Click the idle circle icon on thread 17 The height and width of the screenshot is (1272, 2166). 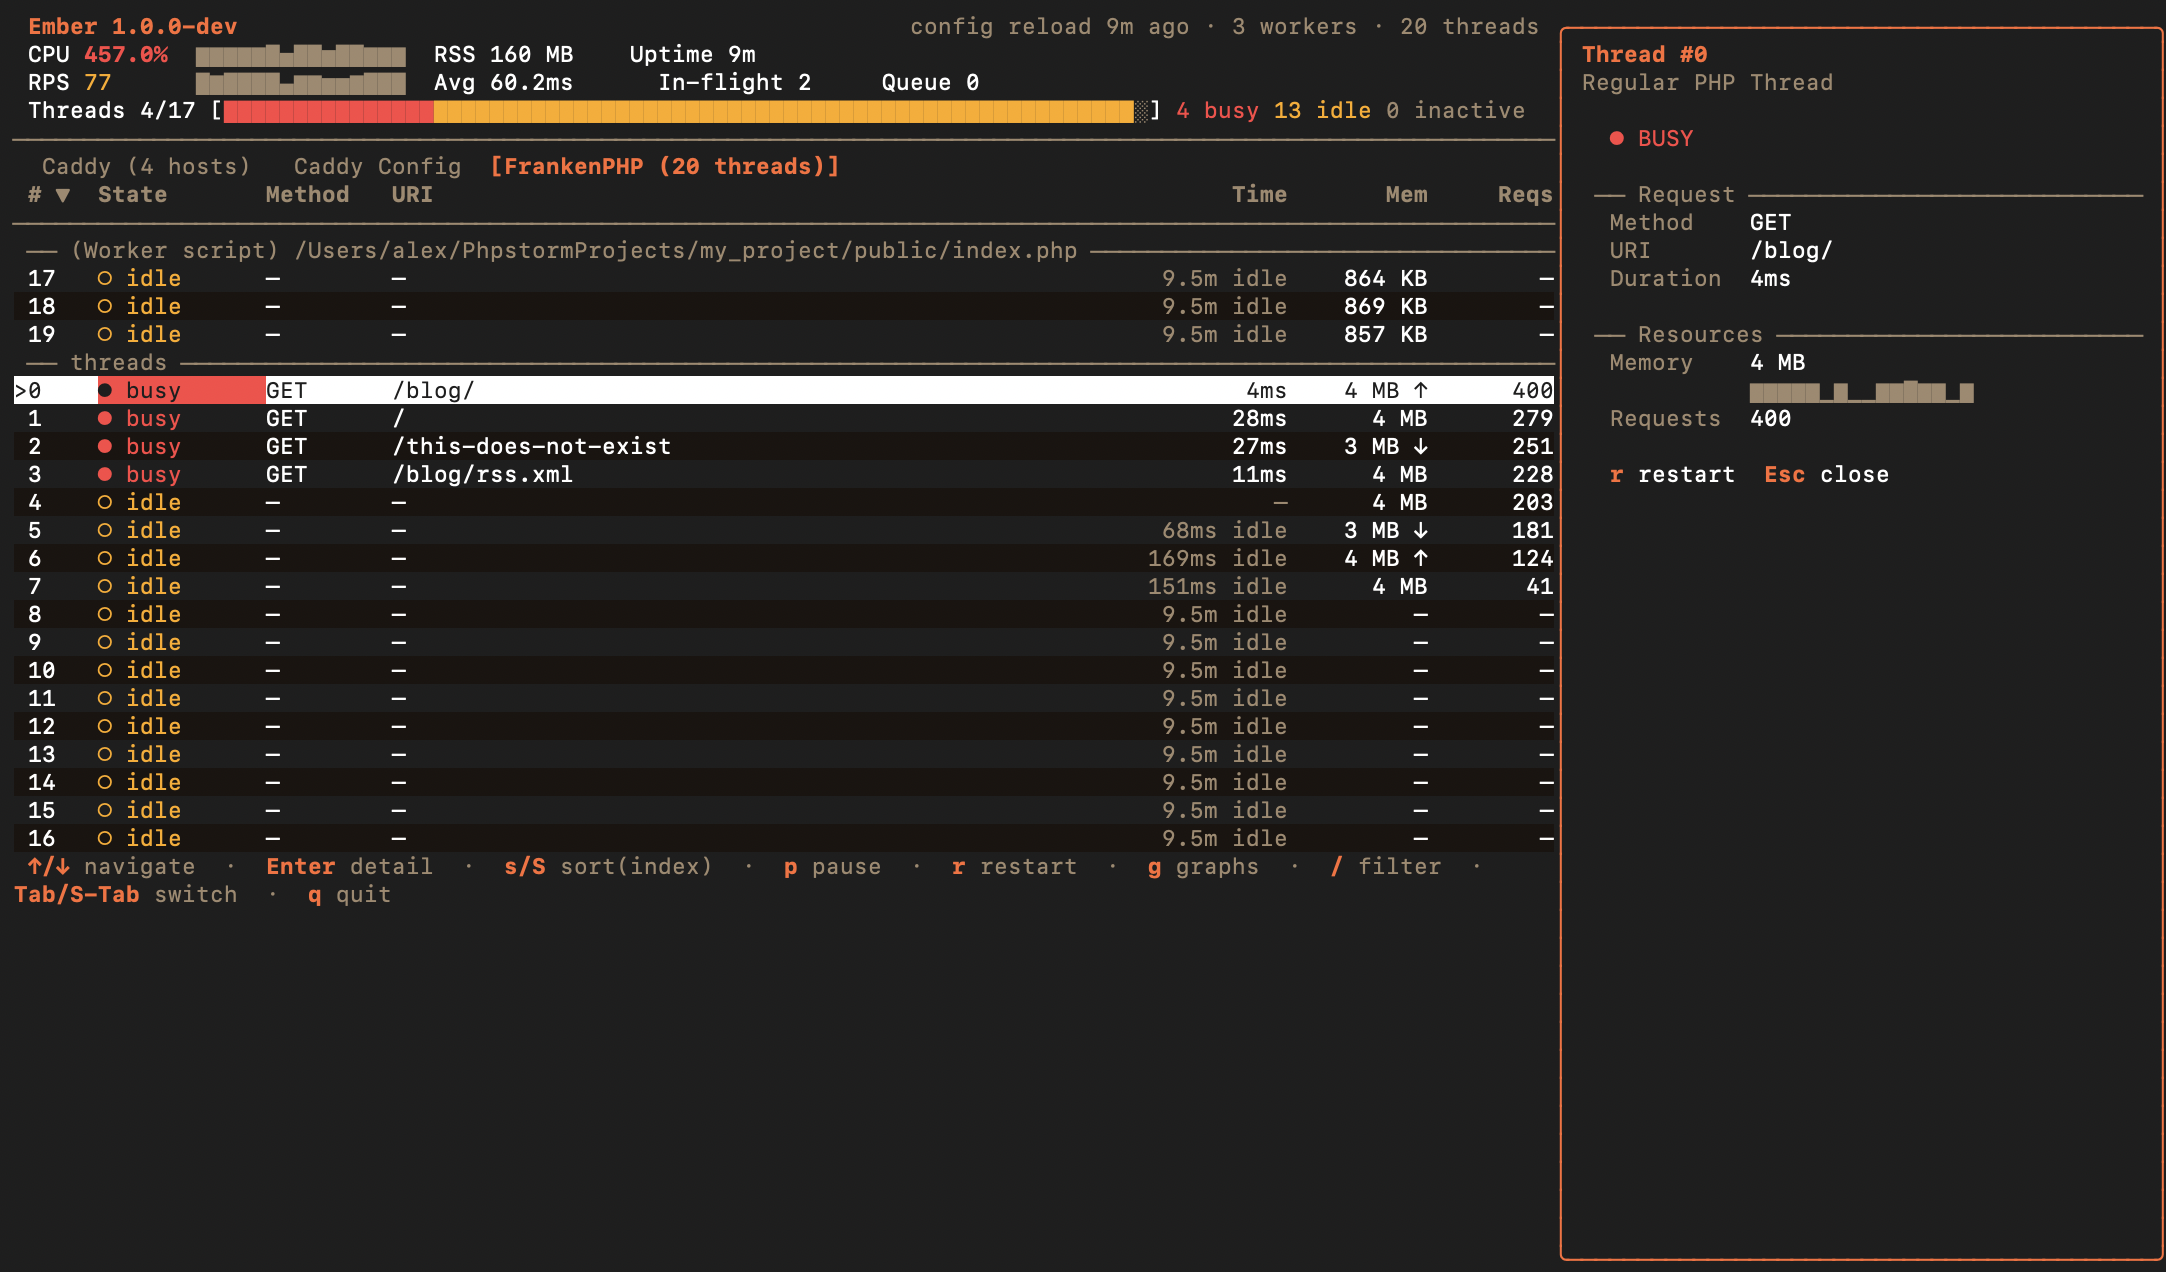tap(104, 278)
